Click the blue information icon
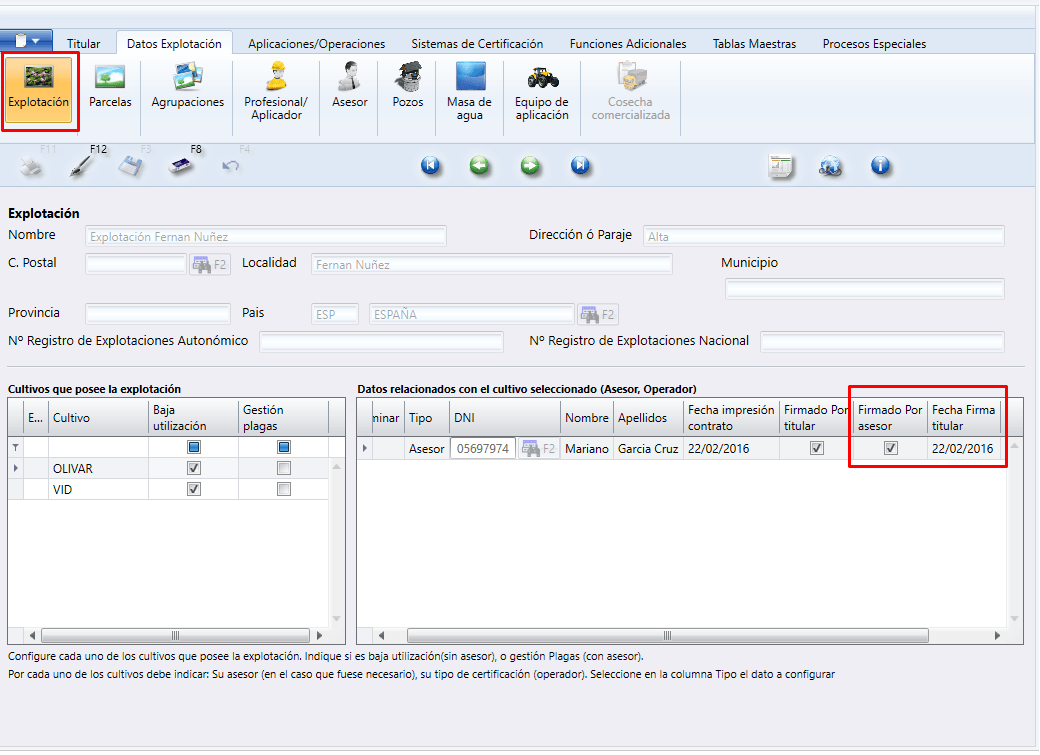 [880, 166]
